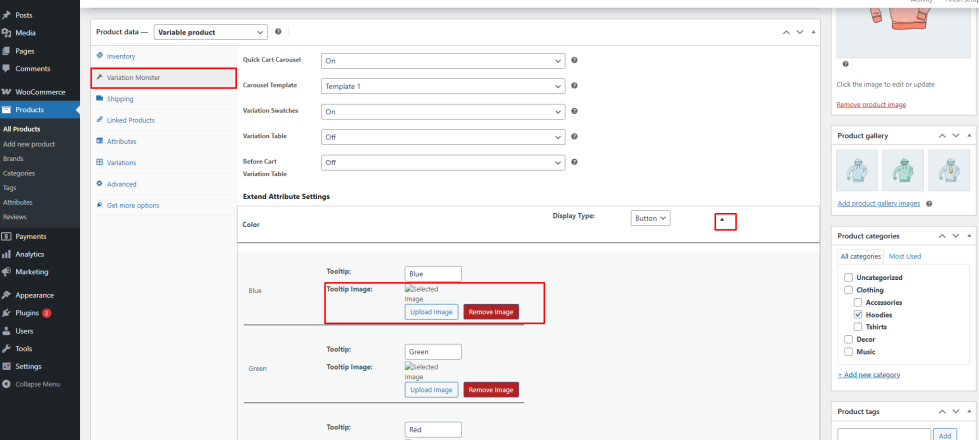The image size is (979, 440).
Task: Uncheck the Hoodies category checkbox
Action: pos(858,315)
